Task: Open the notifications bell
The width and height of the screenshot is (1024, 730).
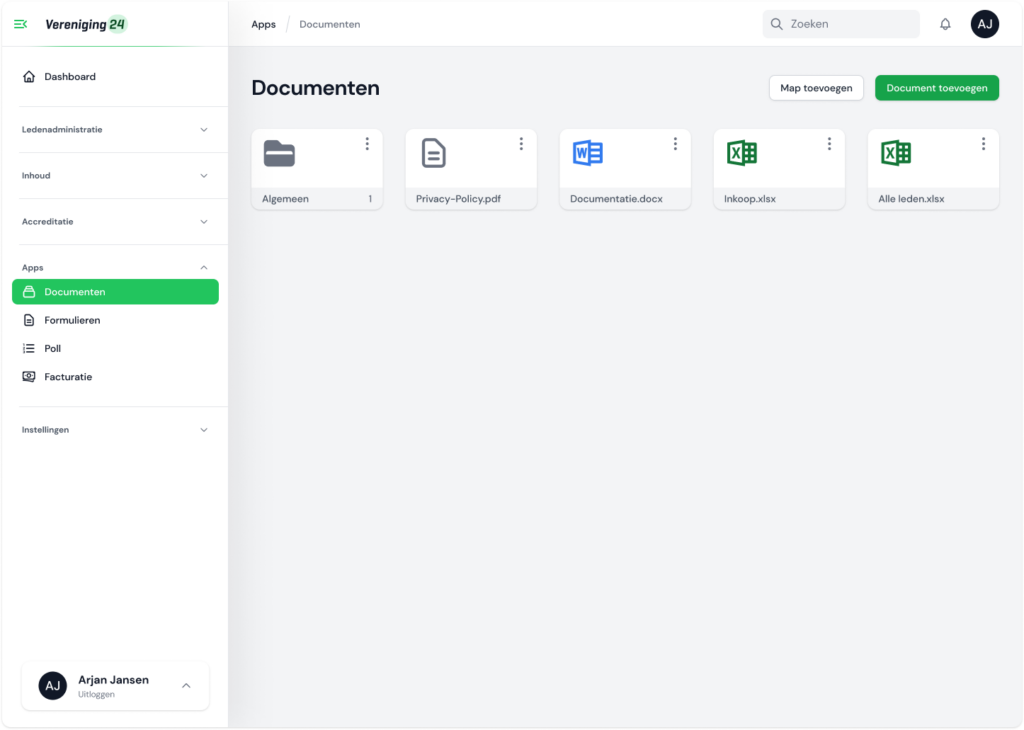Action: click(x=945, y=24)
